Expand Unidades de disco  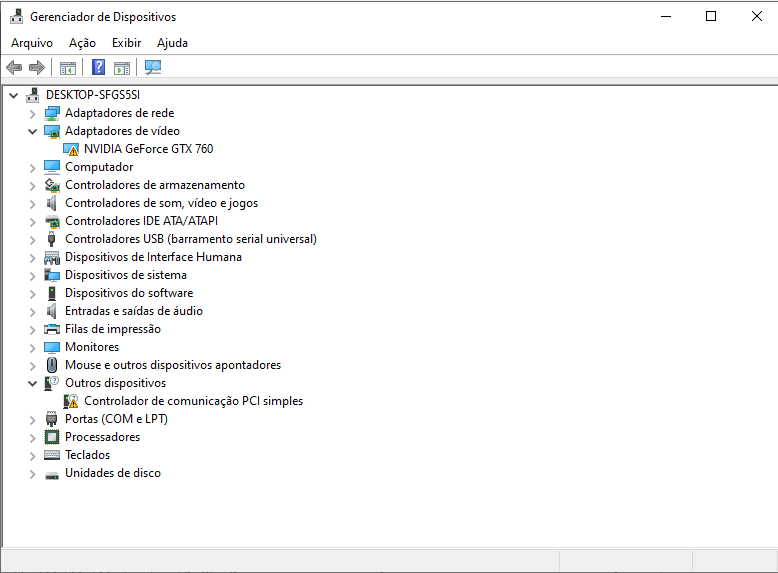33,474
